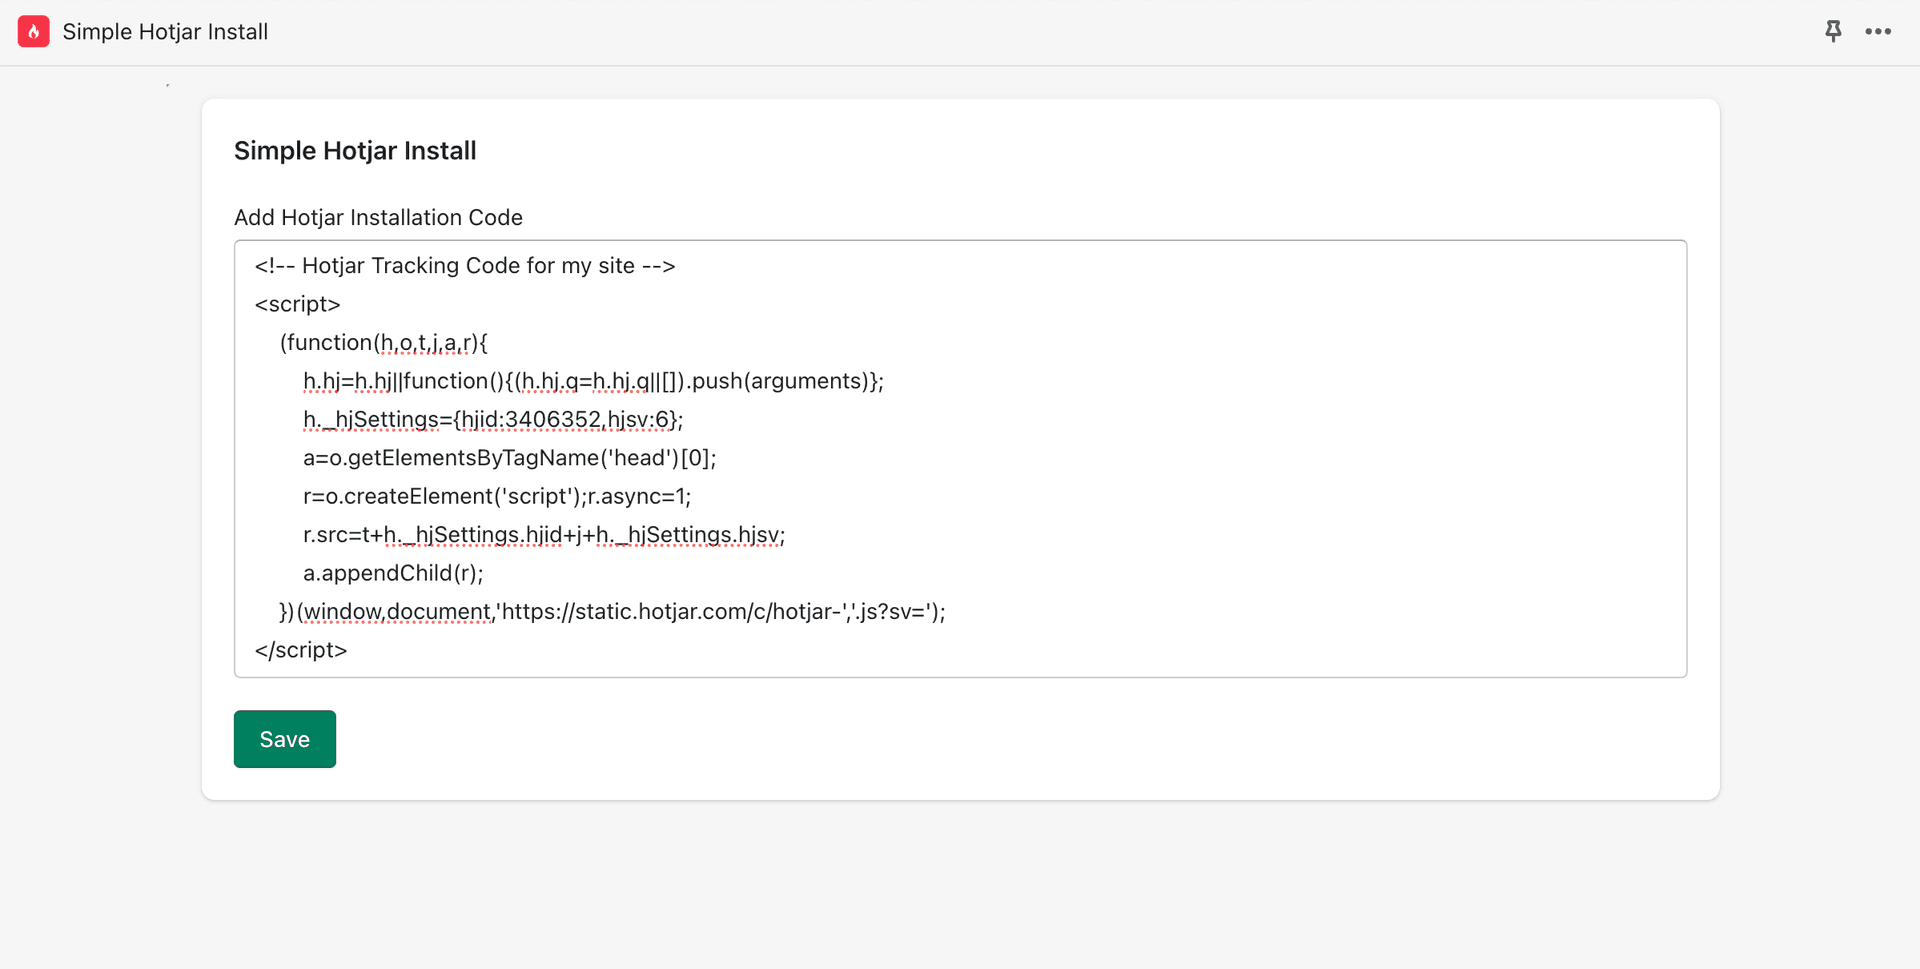Click the '(function(h,o,t,j,a,r){' line
This screenshot has width=1920, height=969.
384,343
